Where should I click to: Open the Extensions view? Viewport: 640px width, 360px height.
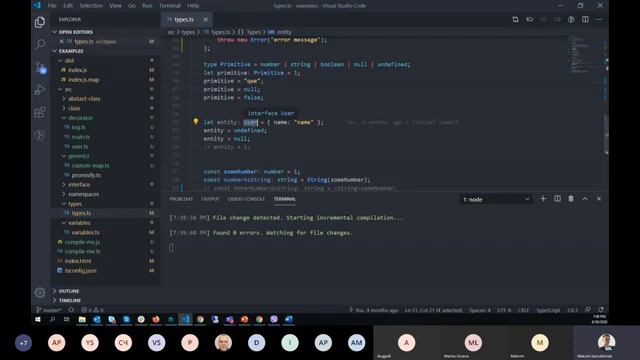(x=40, y=112)
